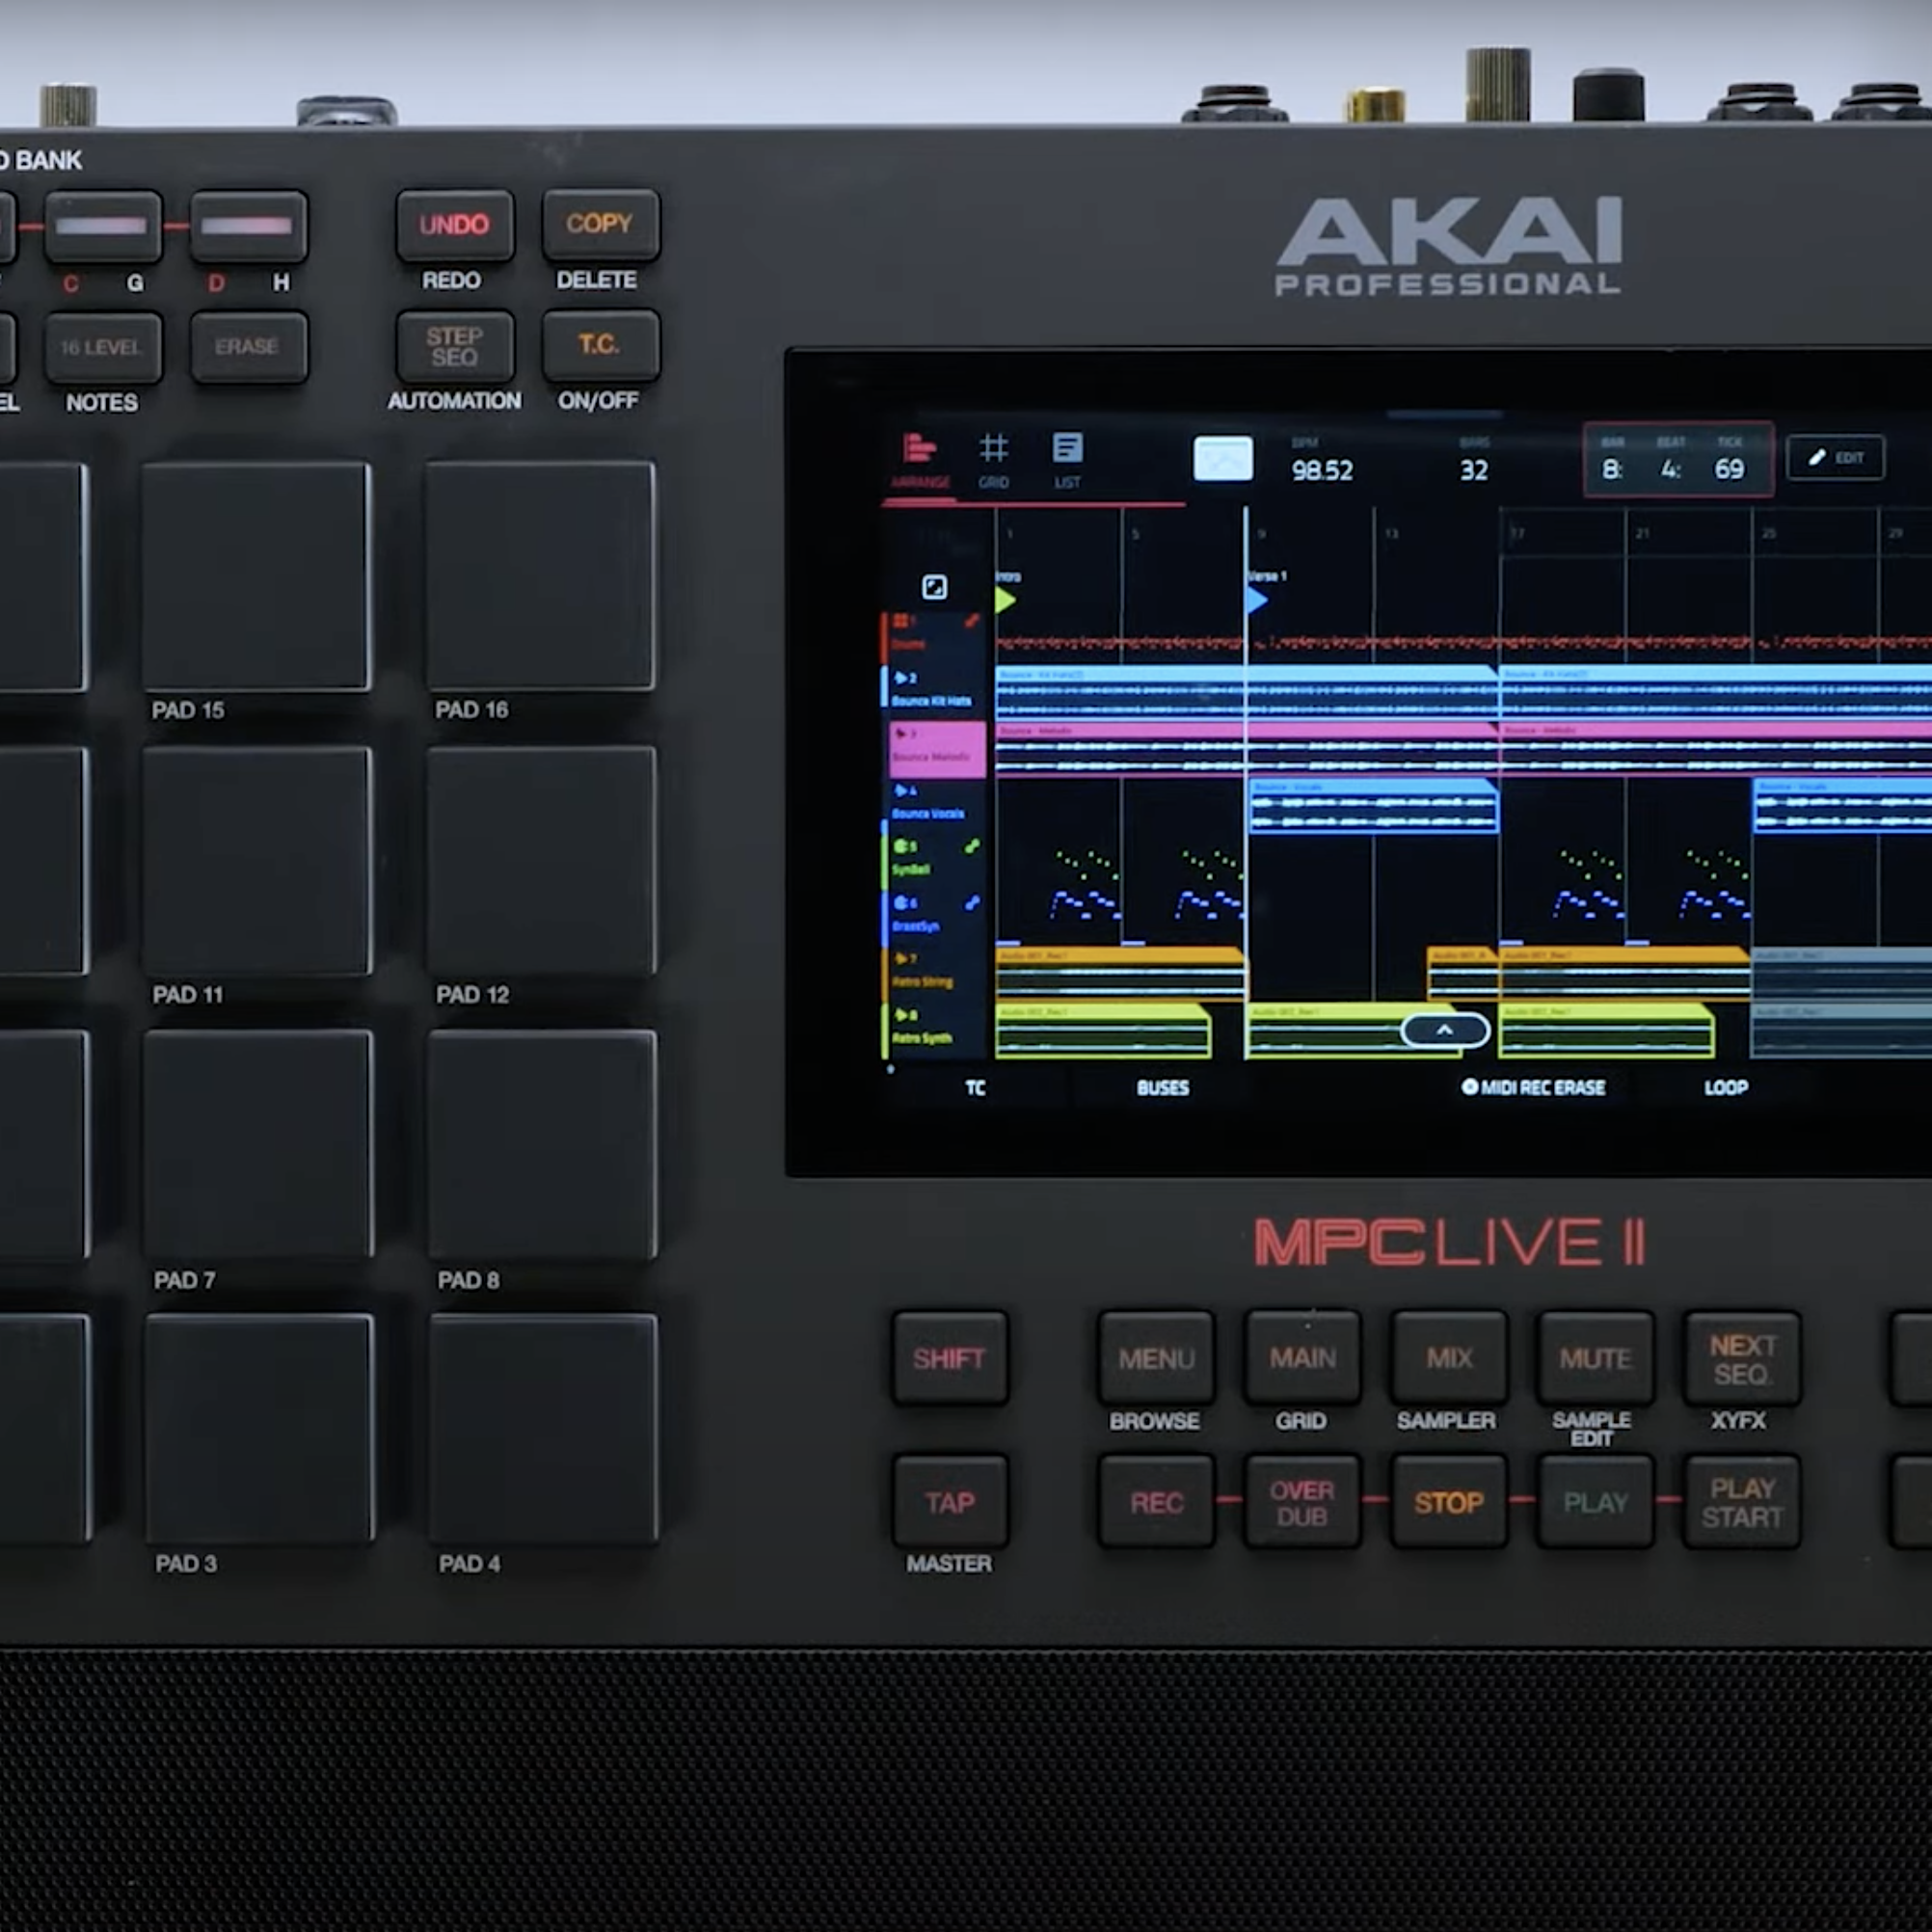Image resolution: width=1932 pixels, height=1932 pixels.
Task: Select track 4 Bounce Vocals header
Action: [933, 803]
